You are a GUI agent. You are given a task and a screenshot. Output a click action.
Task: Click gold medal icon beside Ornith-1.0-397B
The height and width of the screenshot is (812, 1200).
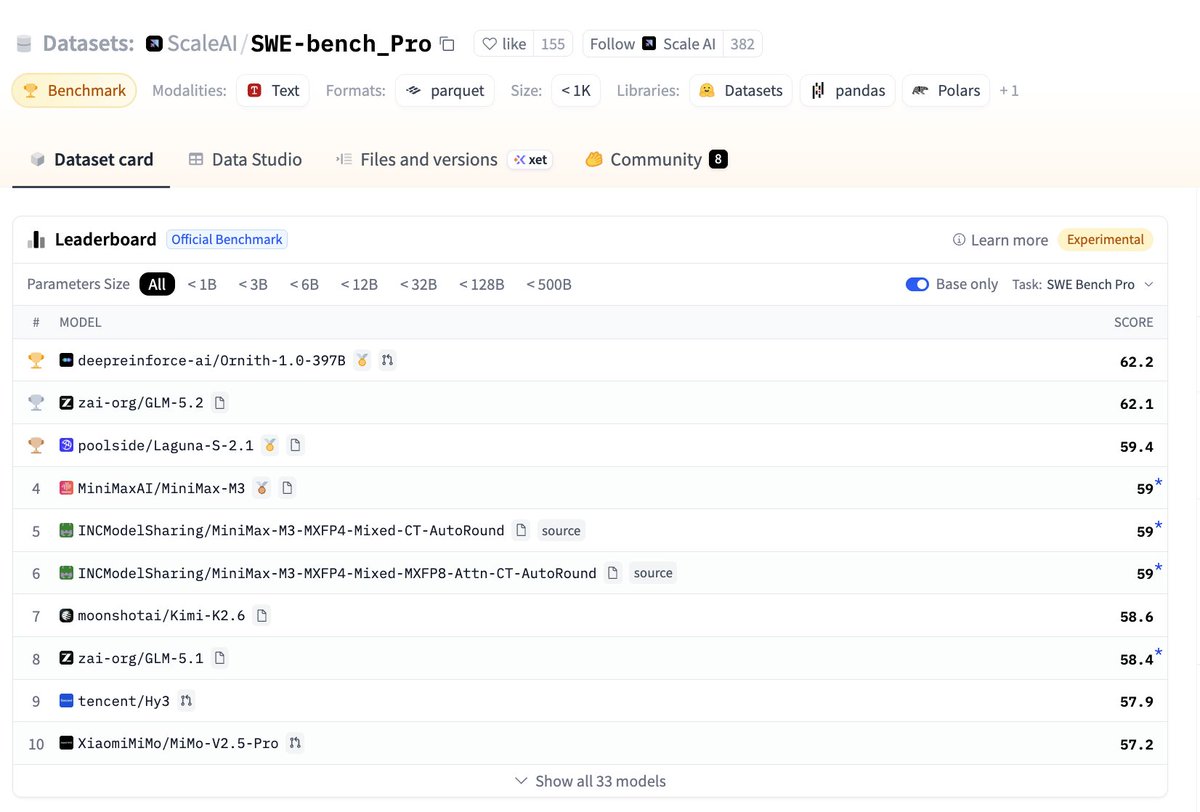tap(362, 360)
